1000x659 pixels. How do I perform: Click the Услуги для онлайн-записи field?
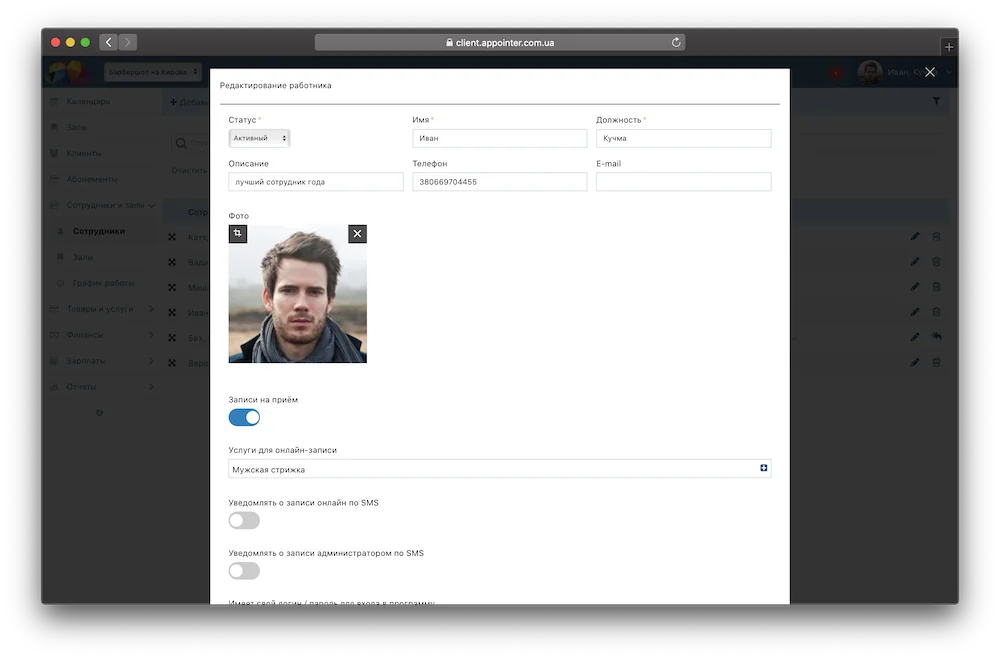pyautogui.click(x=499, y=469)
